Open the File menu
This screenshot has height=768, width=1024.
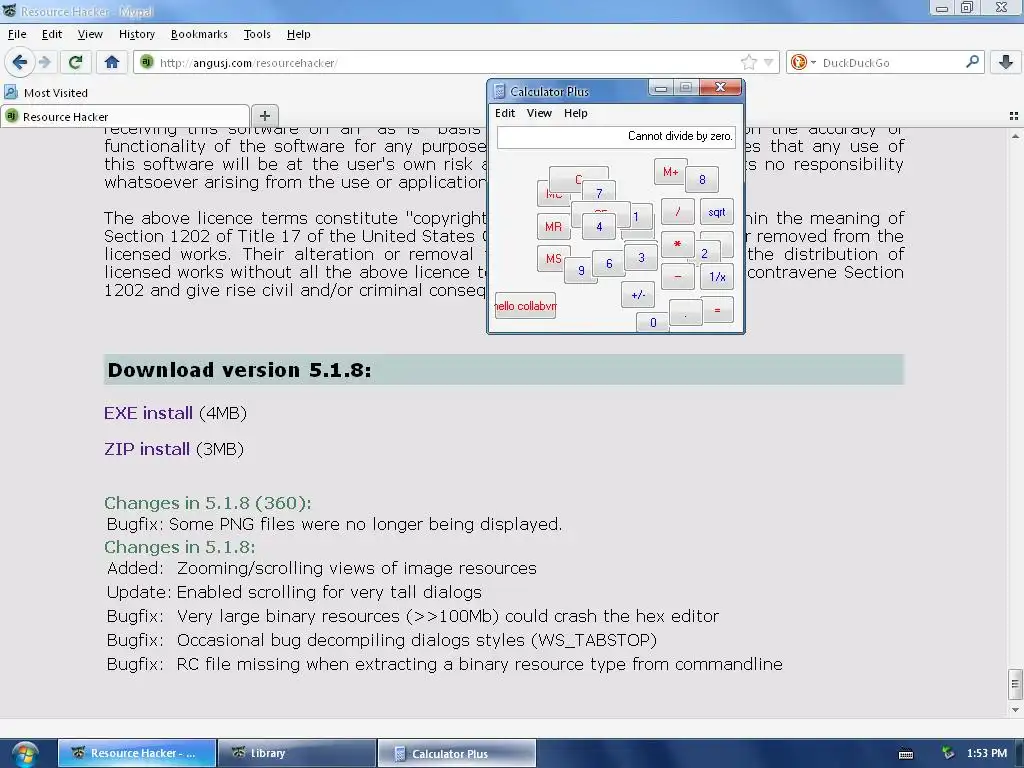(17, 34)
